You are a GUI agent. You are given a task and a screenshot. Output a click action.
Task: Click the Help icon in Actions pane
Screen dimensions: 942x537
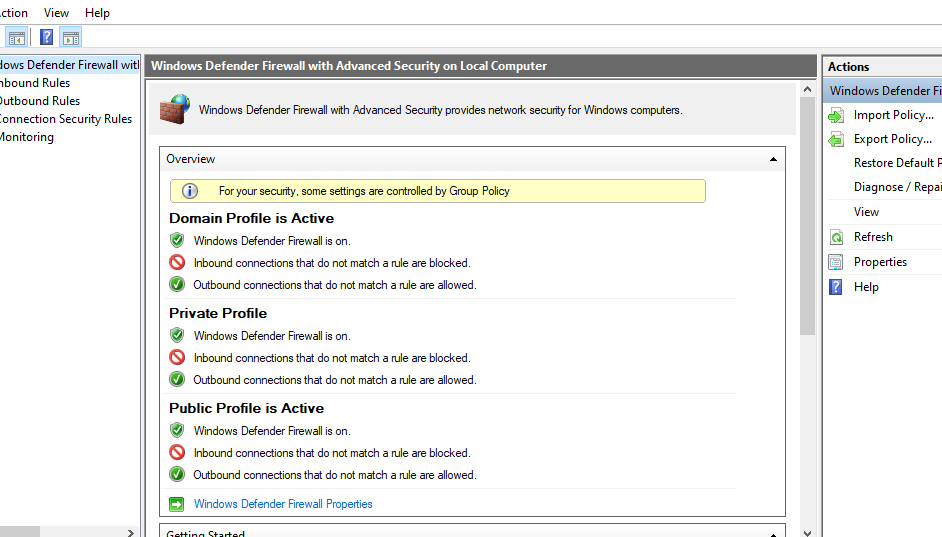point(836,287)
